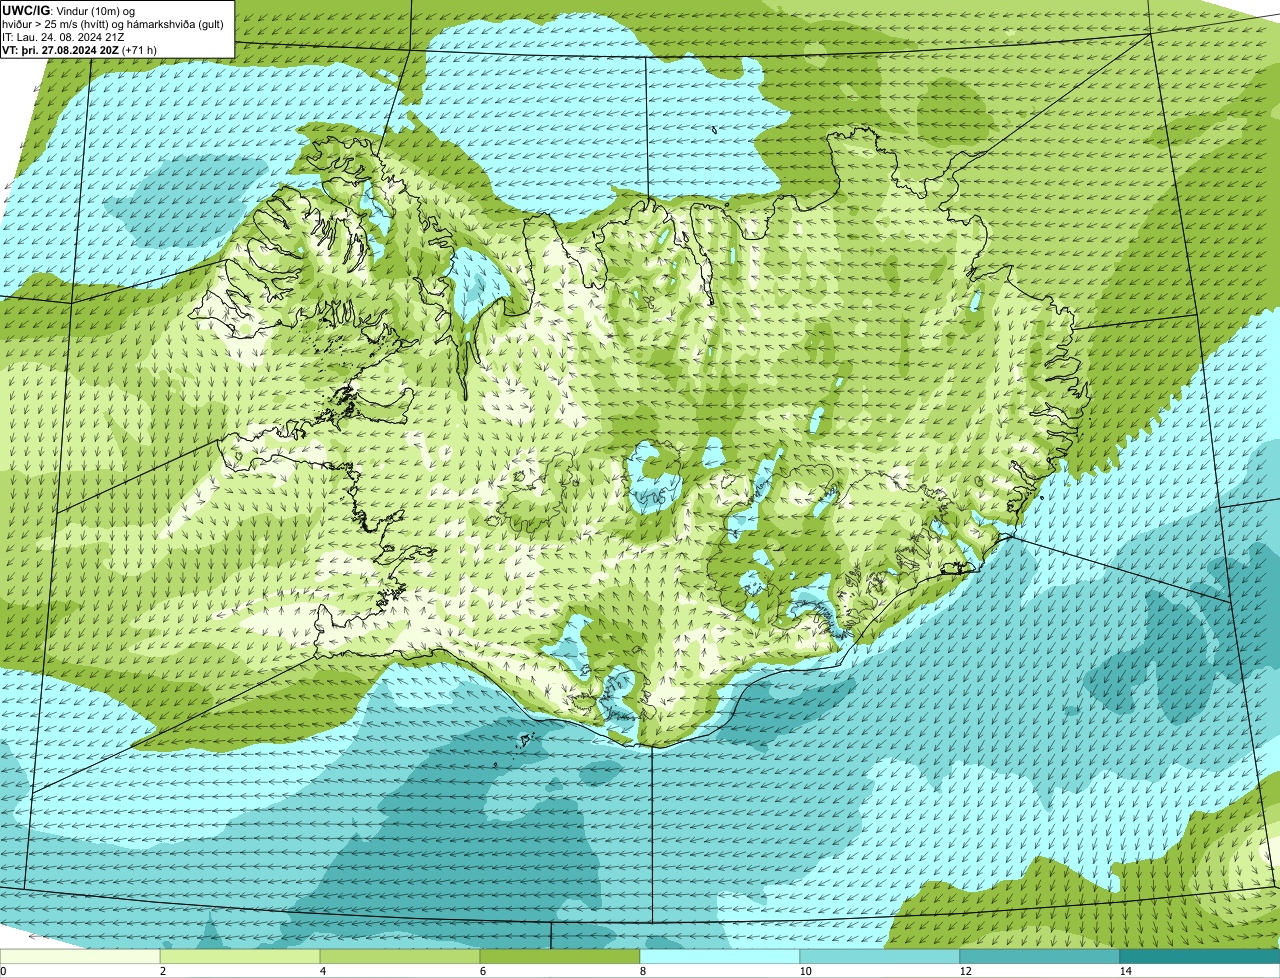Pick the 8–10 m/s light cyan swatch
The height and width of the screenshot is (978, 1280).
click(x=720, y=957)
